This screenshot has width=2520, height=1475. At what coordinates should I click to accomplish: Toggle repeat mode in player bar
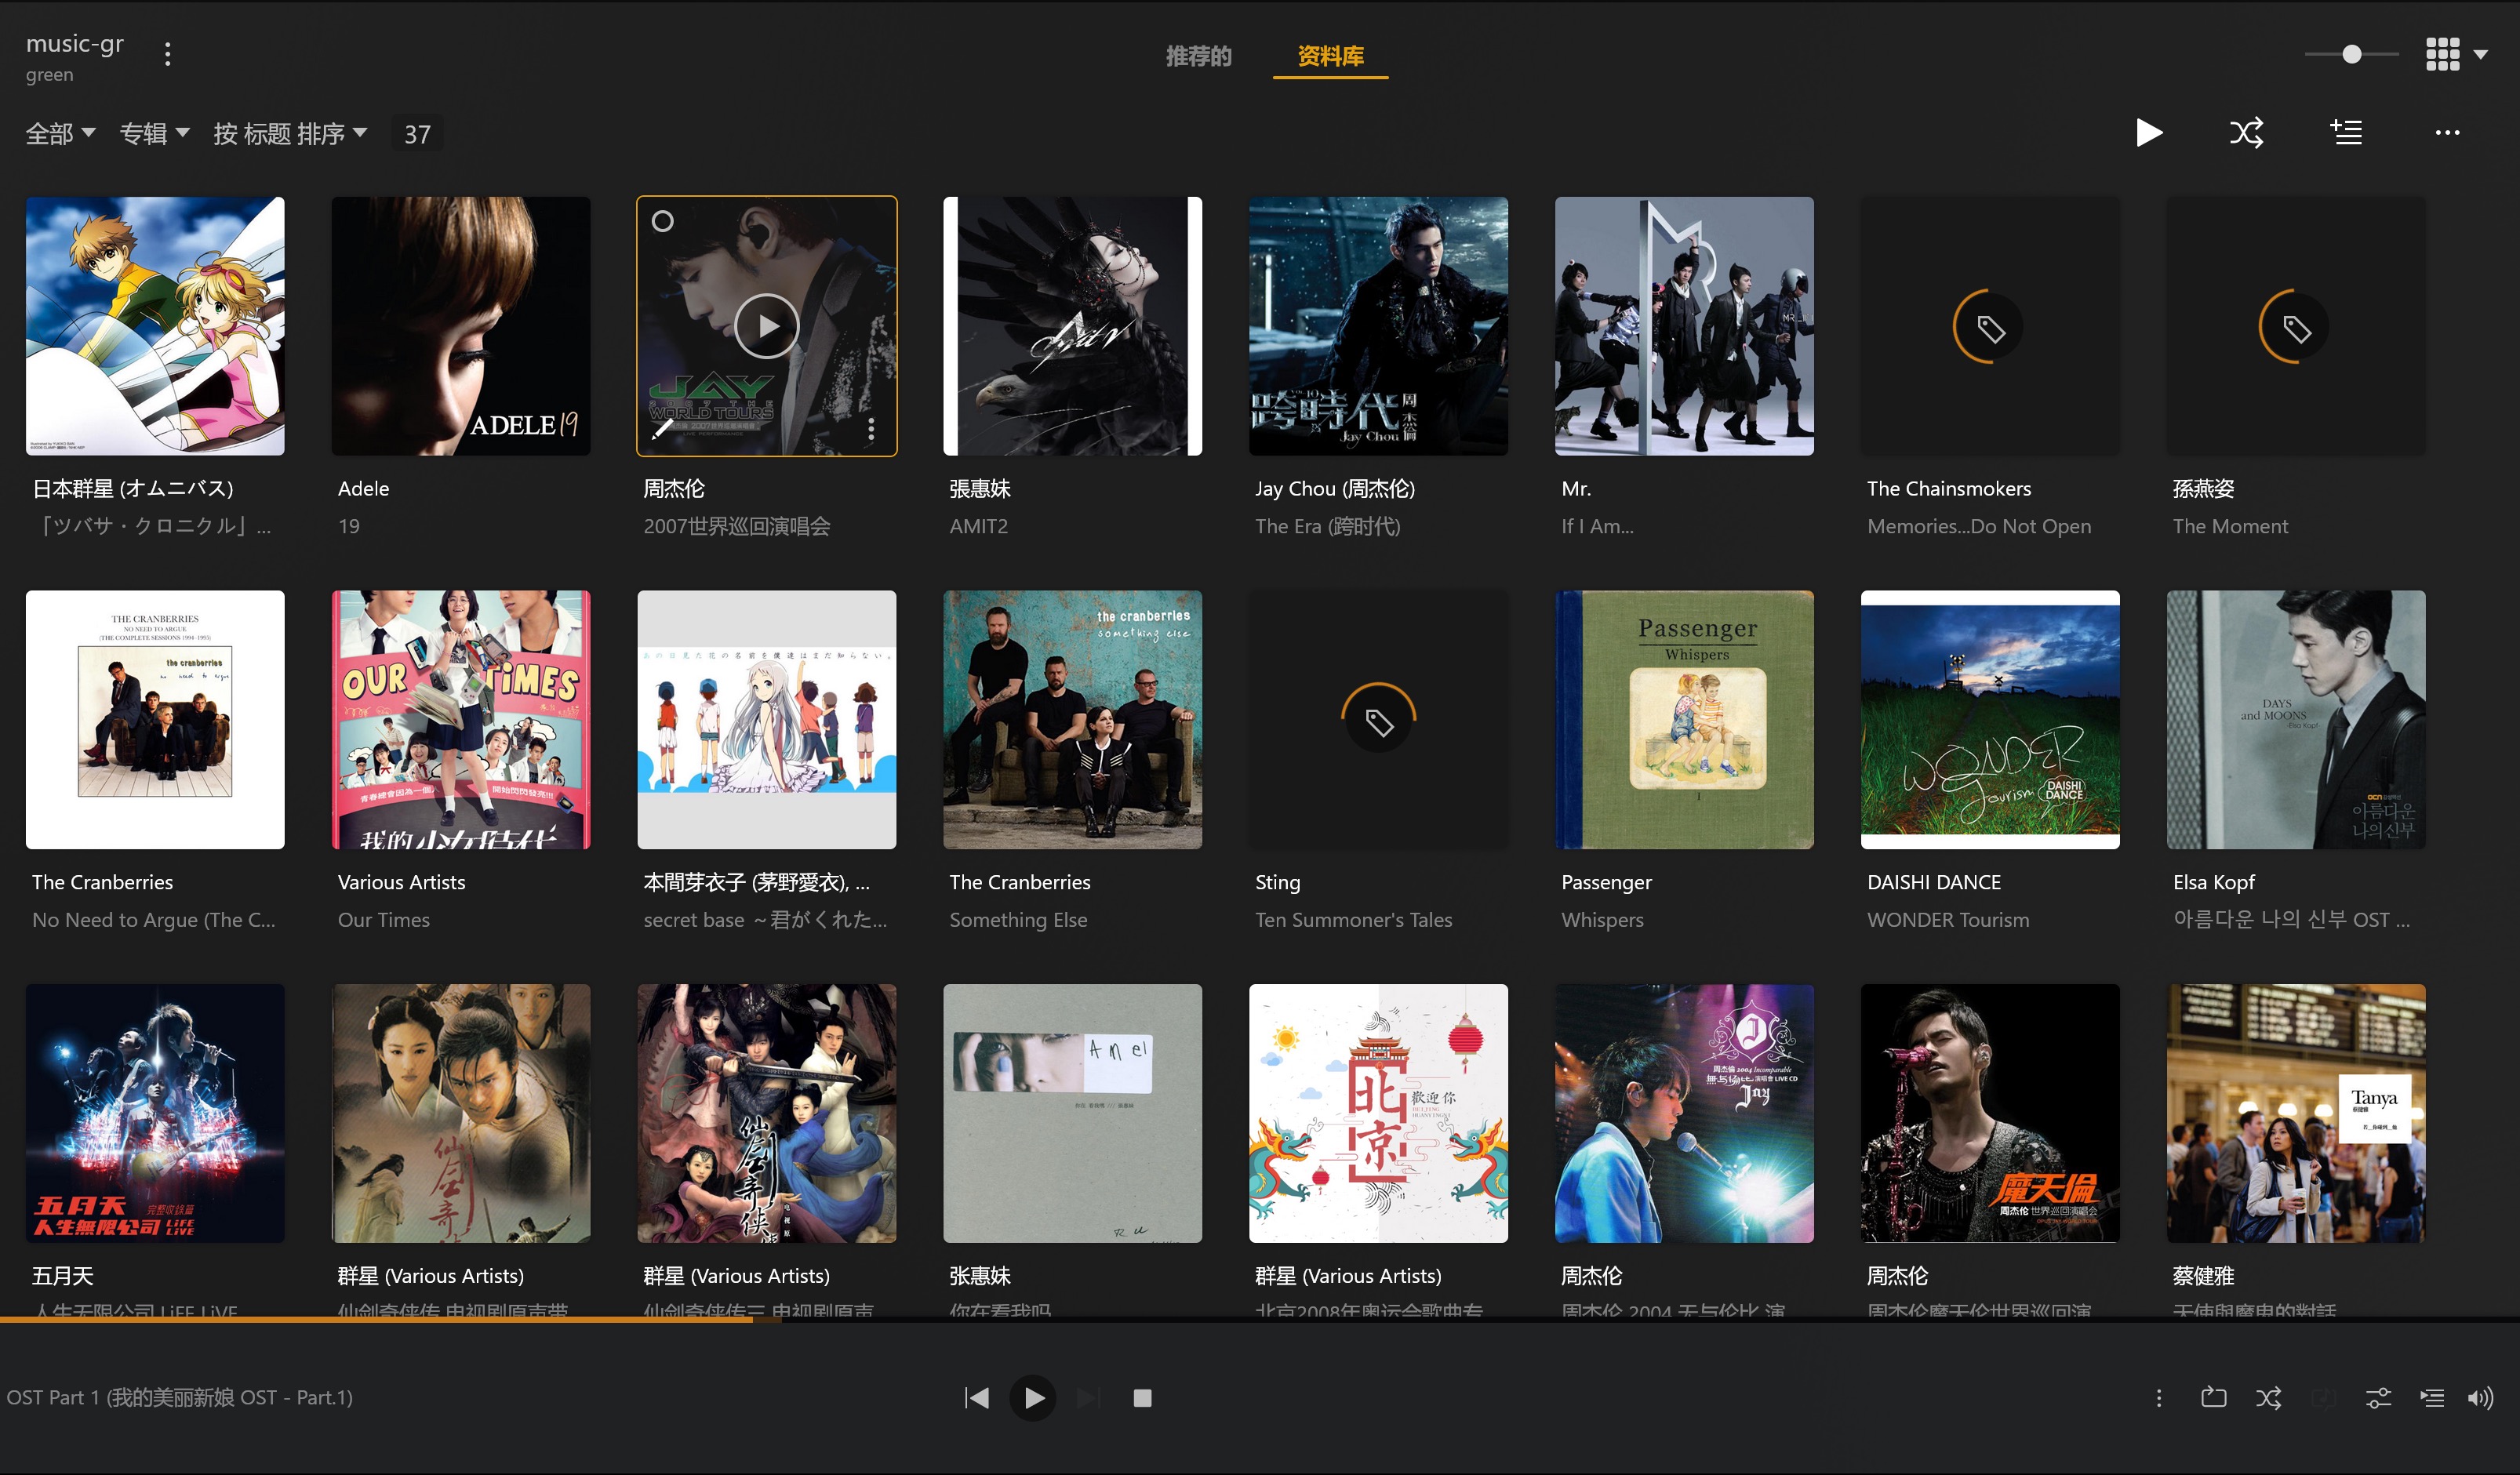[2213, 1398]
